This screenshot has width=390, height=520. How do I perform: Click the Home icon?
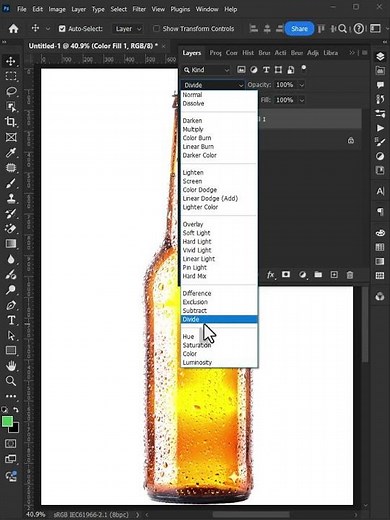point(13,29)
